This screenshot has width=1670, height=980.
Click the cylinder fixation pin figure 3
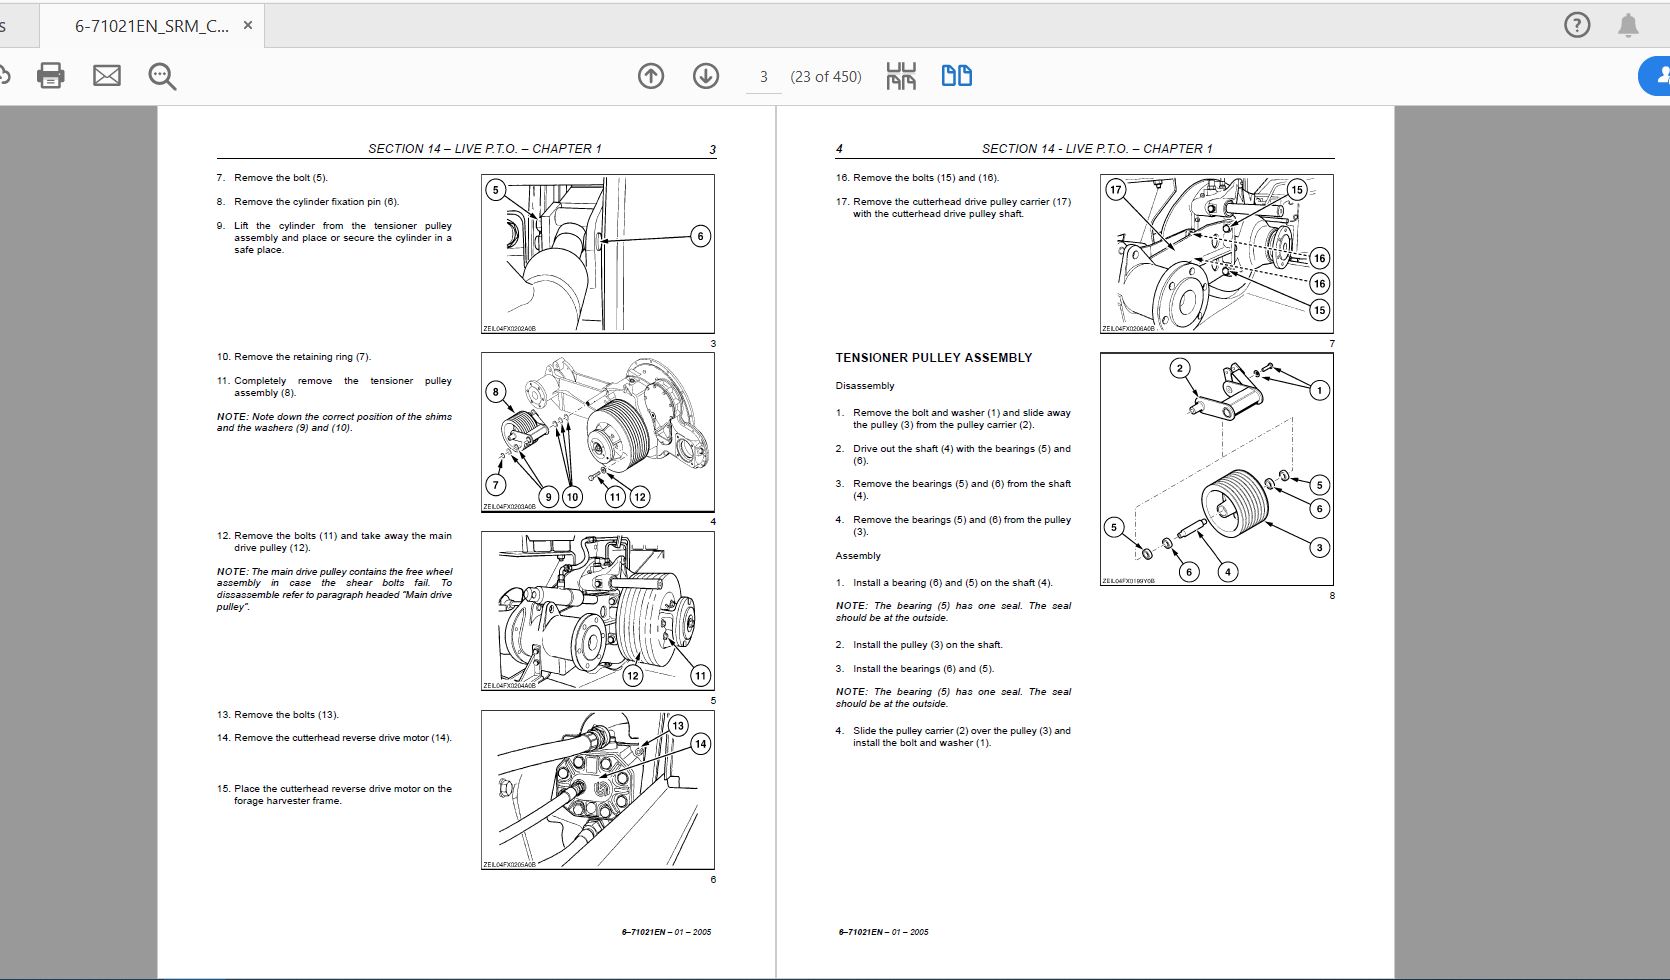[x=598, y=254]
